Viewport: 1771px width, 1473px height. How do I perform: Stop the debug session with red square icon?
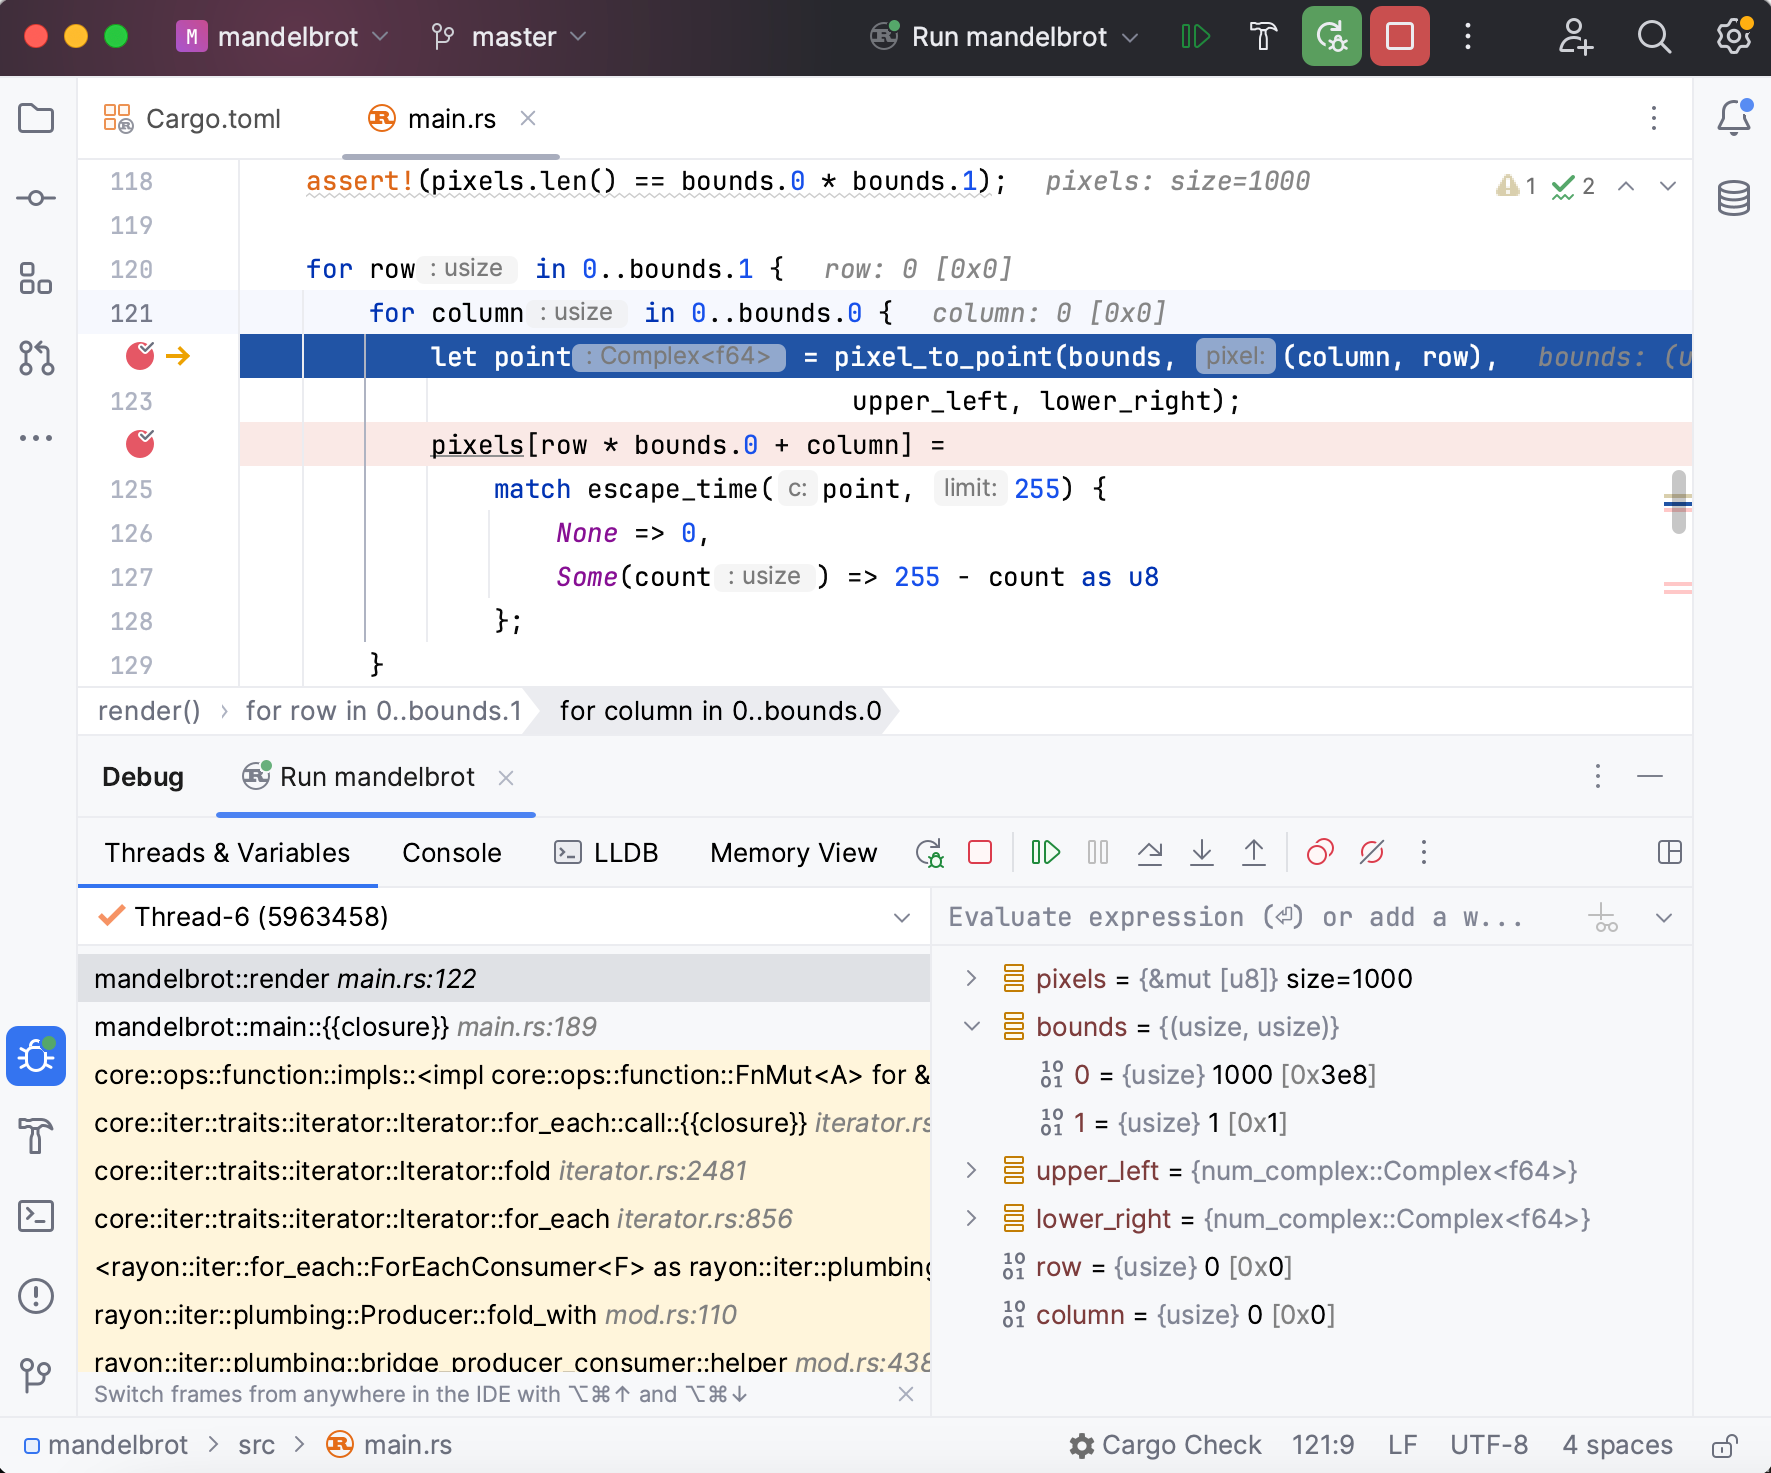point(979,852)
